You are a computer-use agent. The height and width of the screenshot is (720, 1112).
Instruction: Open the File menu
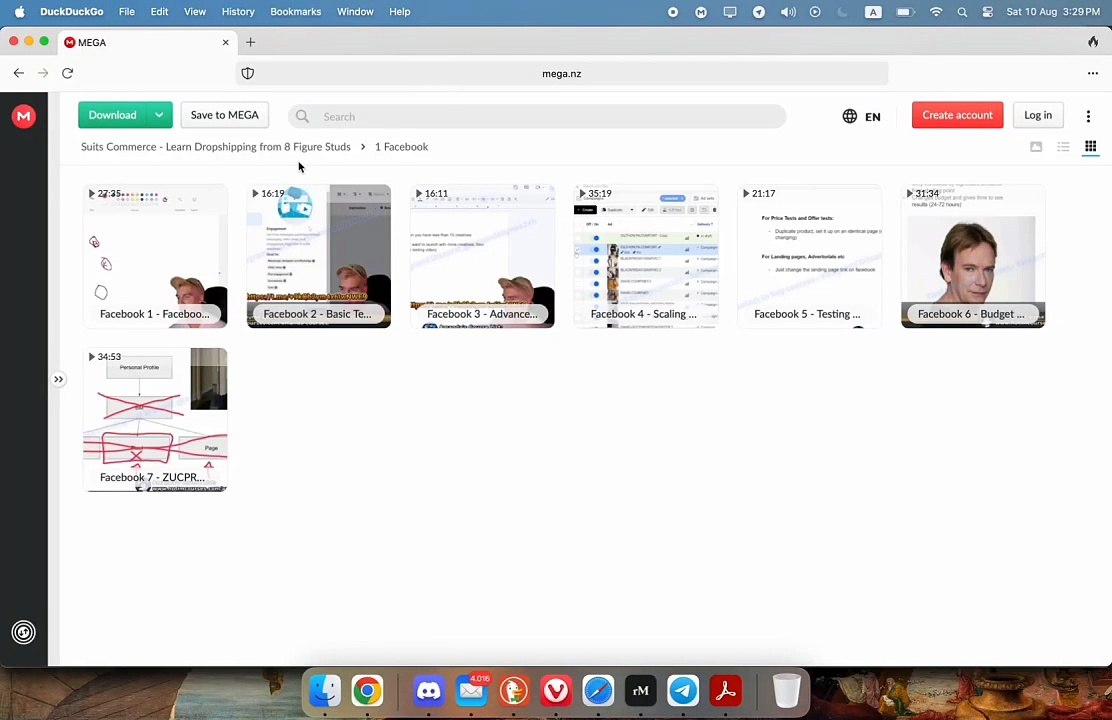127,11
